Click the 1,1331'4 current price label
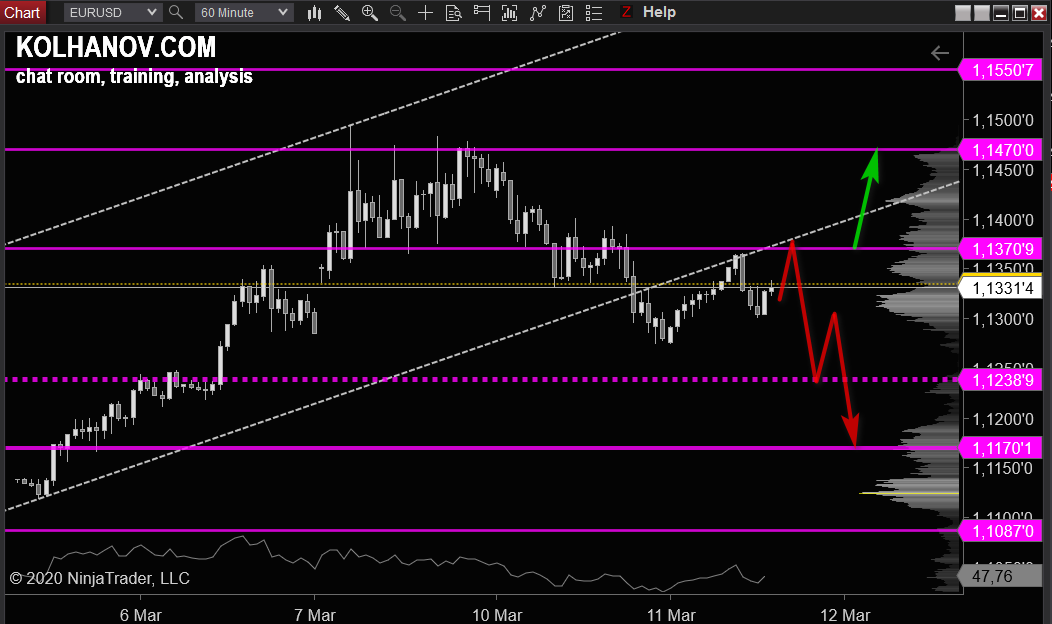This screenshot has width=1052, height=624. (1005, 287)
